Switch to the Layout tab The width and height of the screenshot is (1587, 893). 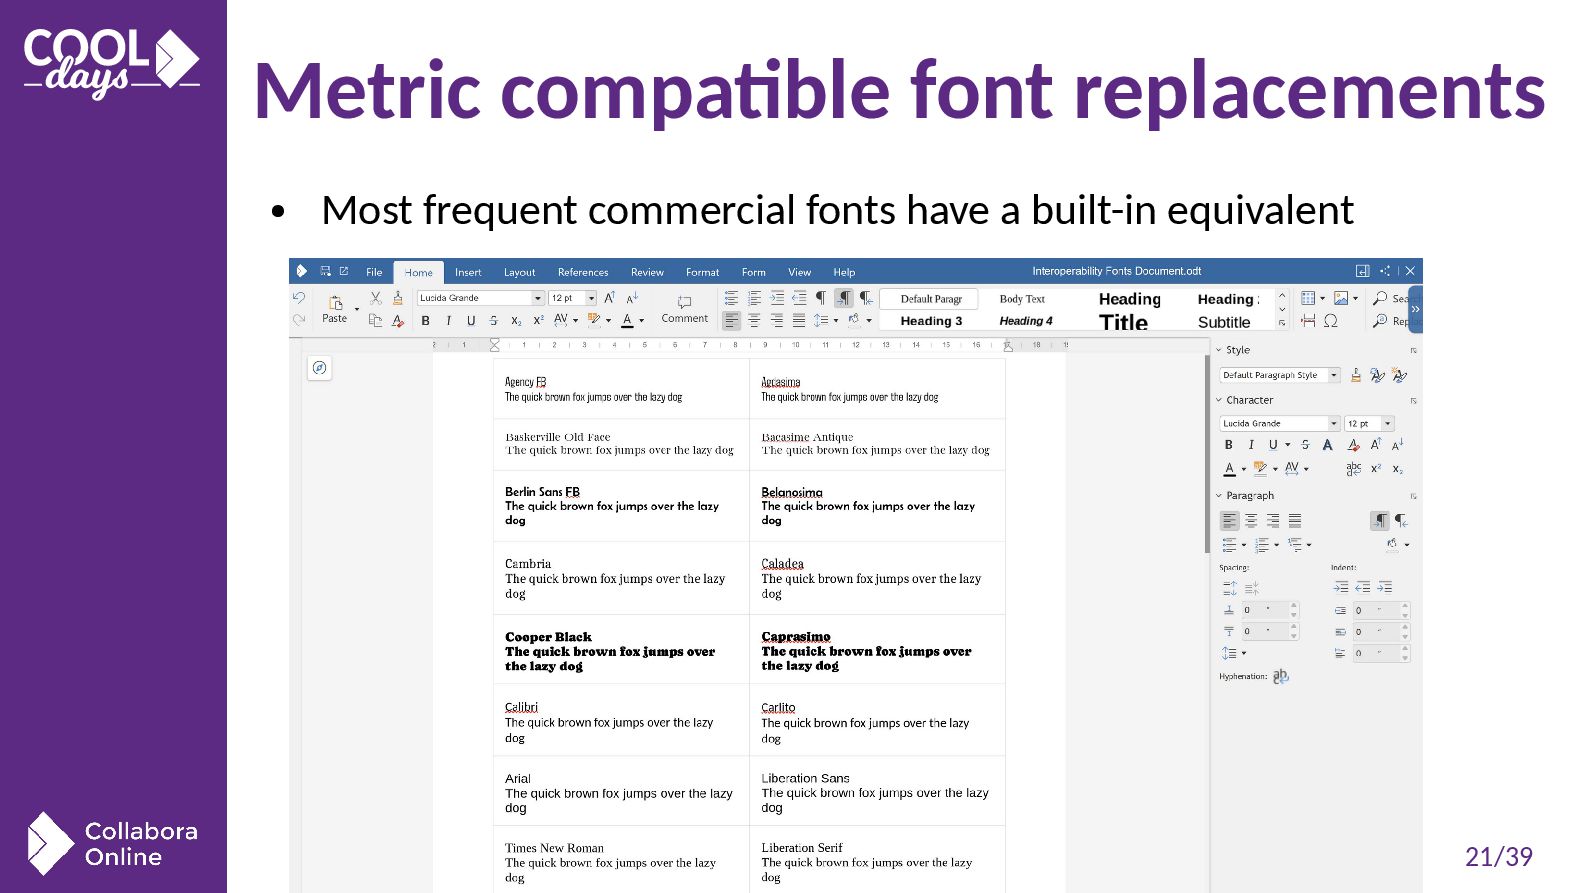point(519,272)
